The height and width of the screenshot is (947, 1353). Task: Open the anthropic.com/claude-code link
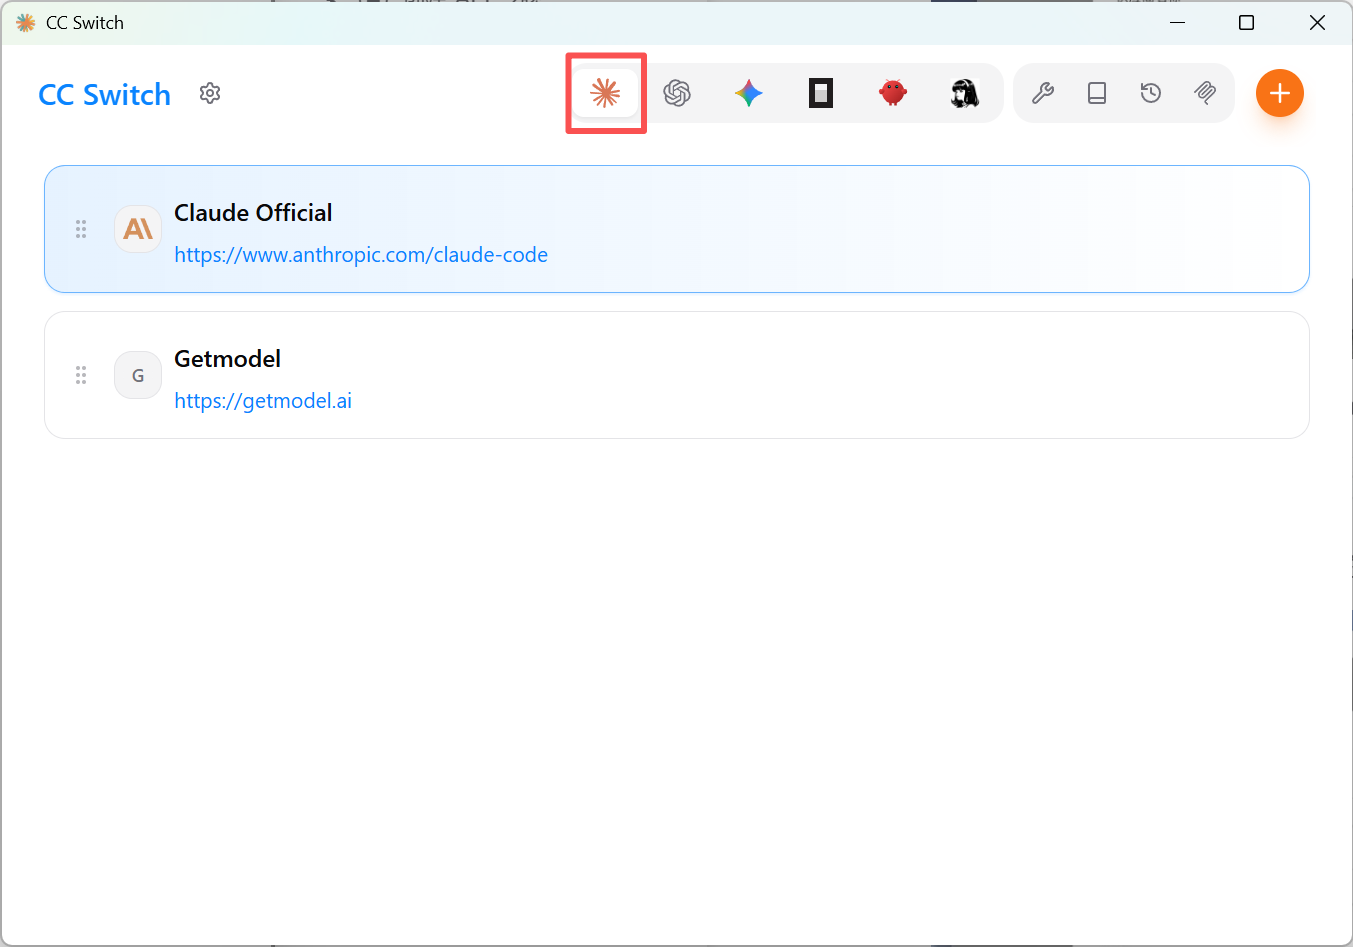[x=361, y=255]
